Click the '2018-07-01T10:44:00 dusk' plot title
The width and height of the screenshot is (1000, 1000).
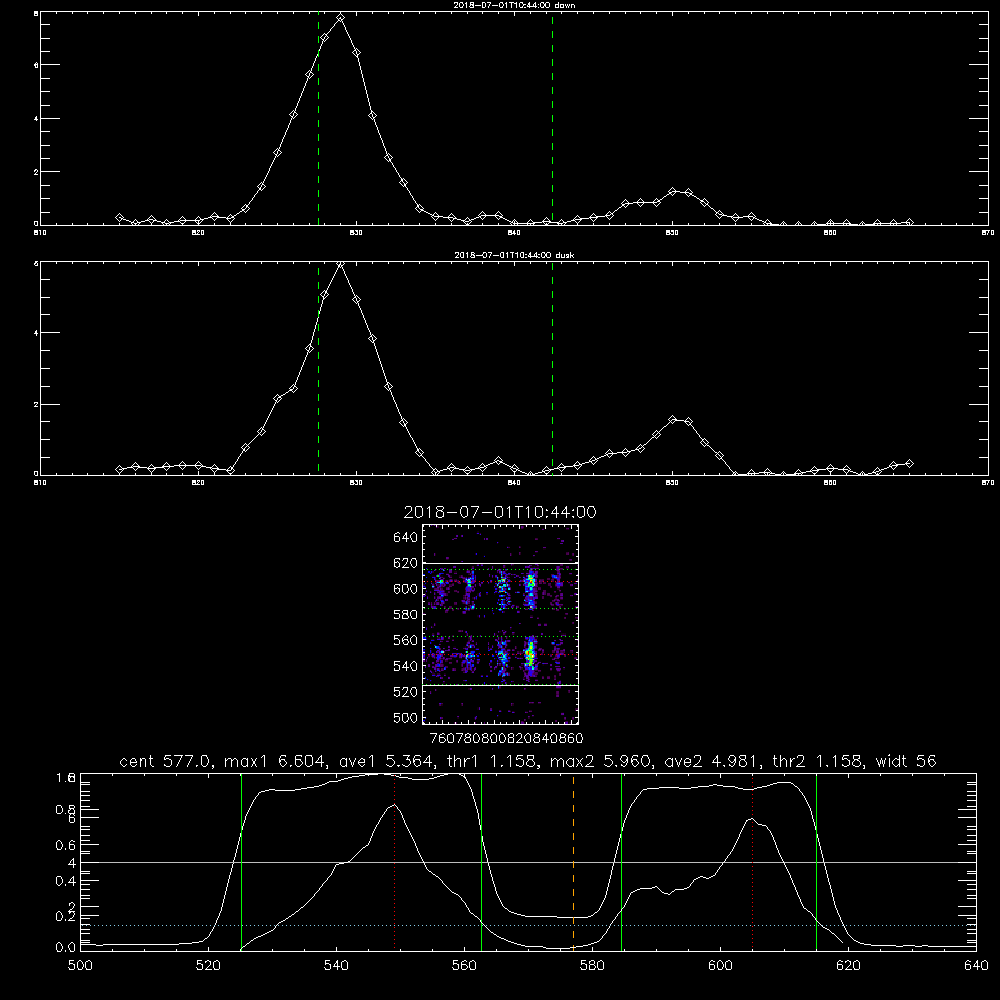click(514, 255)
